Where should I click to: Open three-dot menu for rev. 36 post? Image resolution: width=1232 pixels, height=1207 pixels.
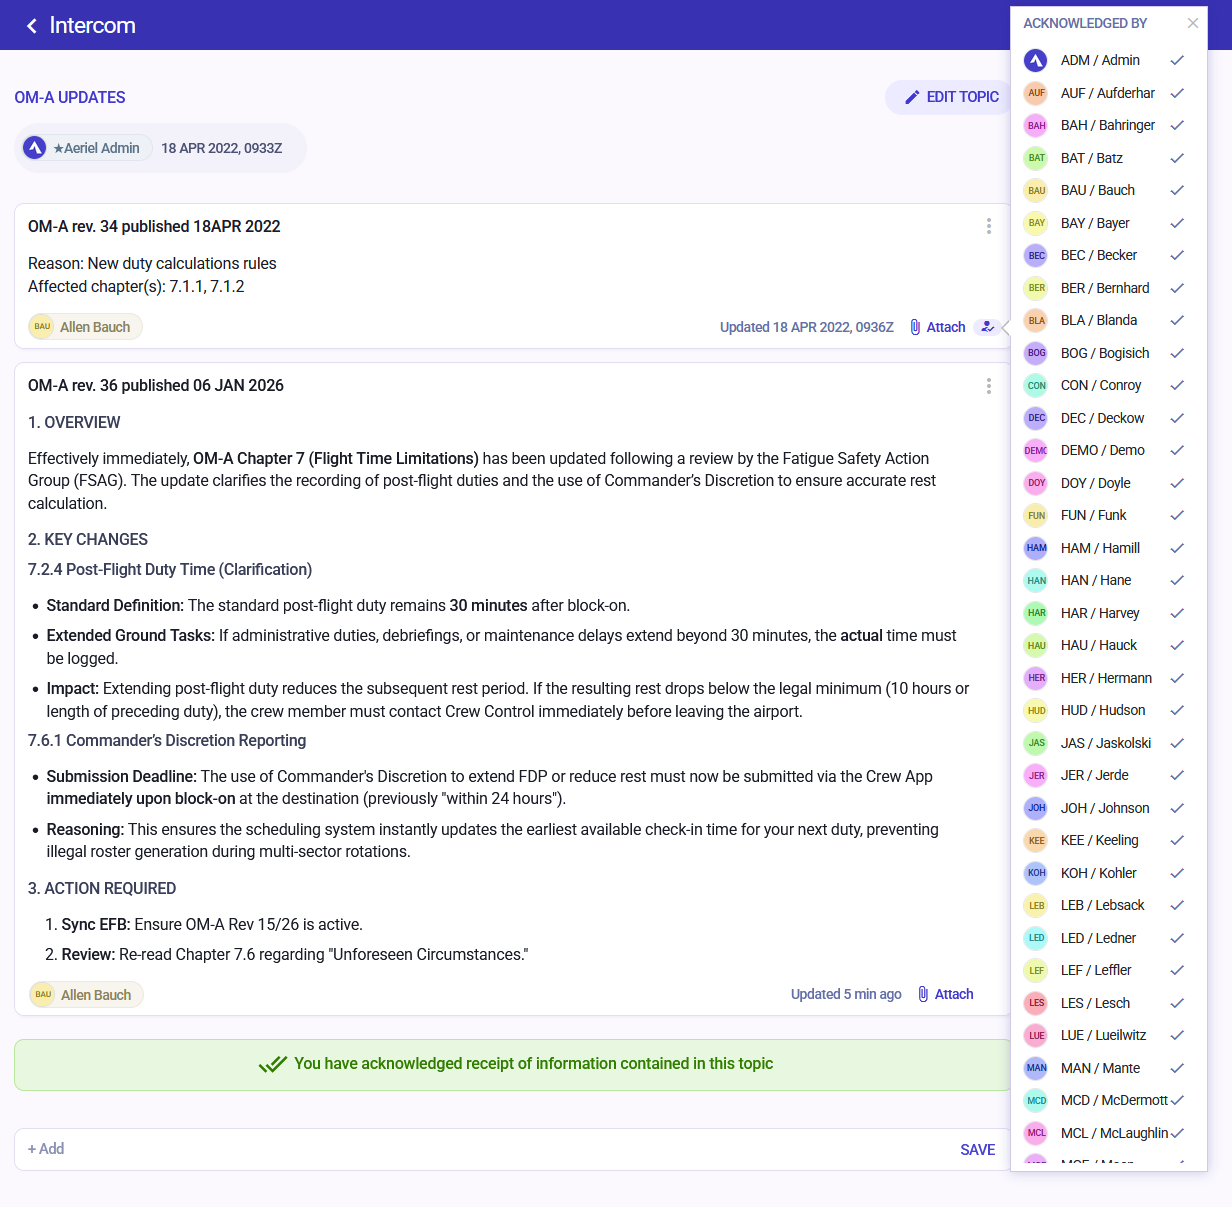(x=988, y=386)
